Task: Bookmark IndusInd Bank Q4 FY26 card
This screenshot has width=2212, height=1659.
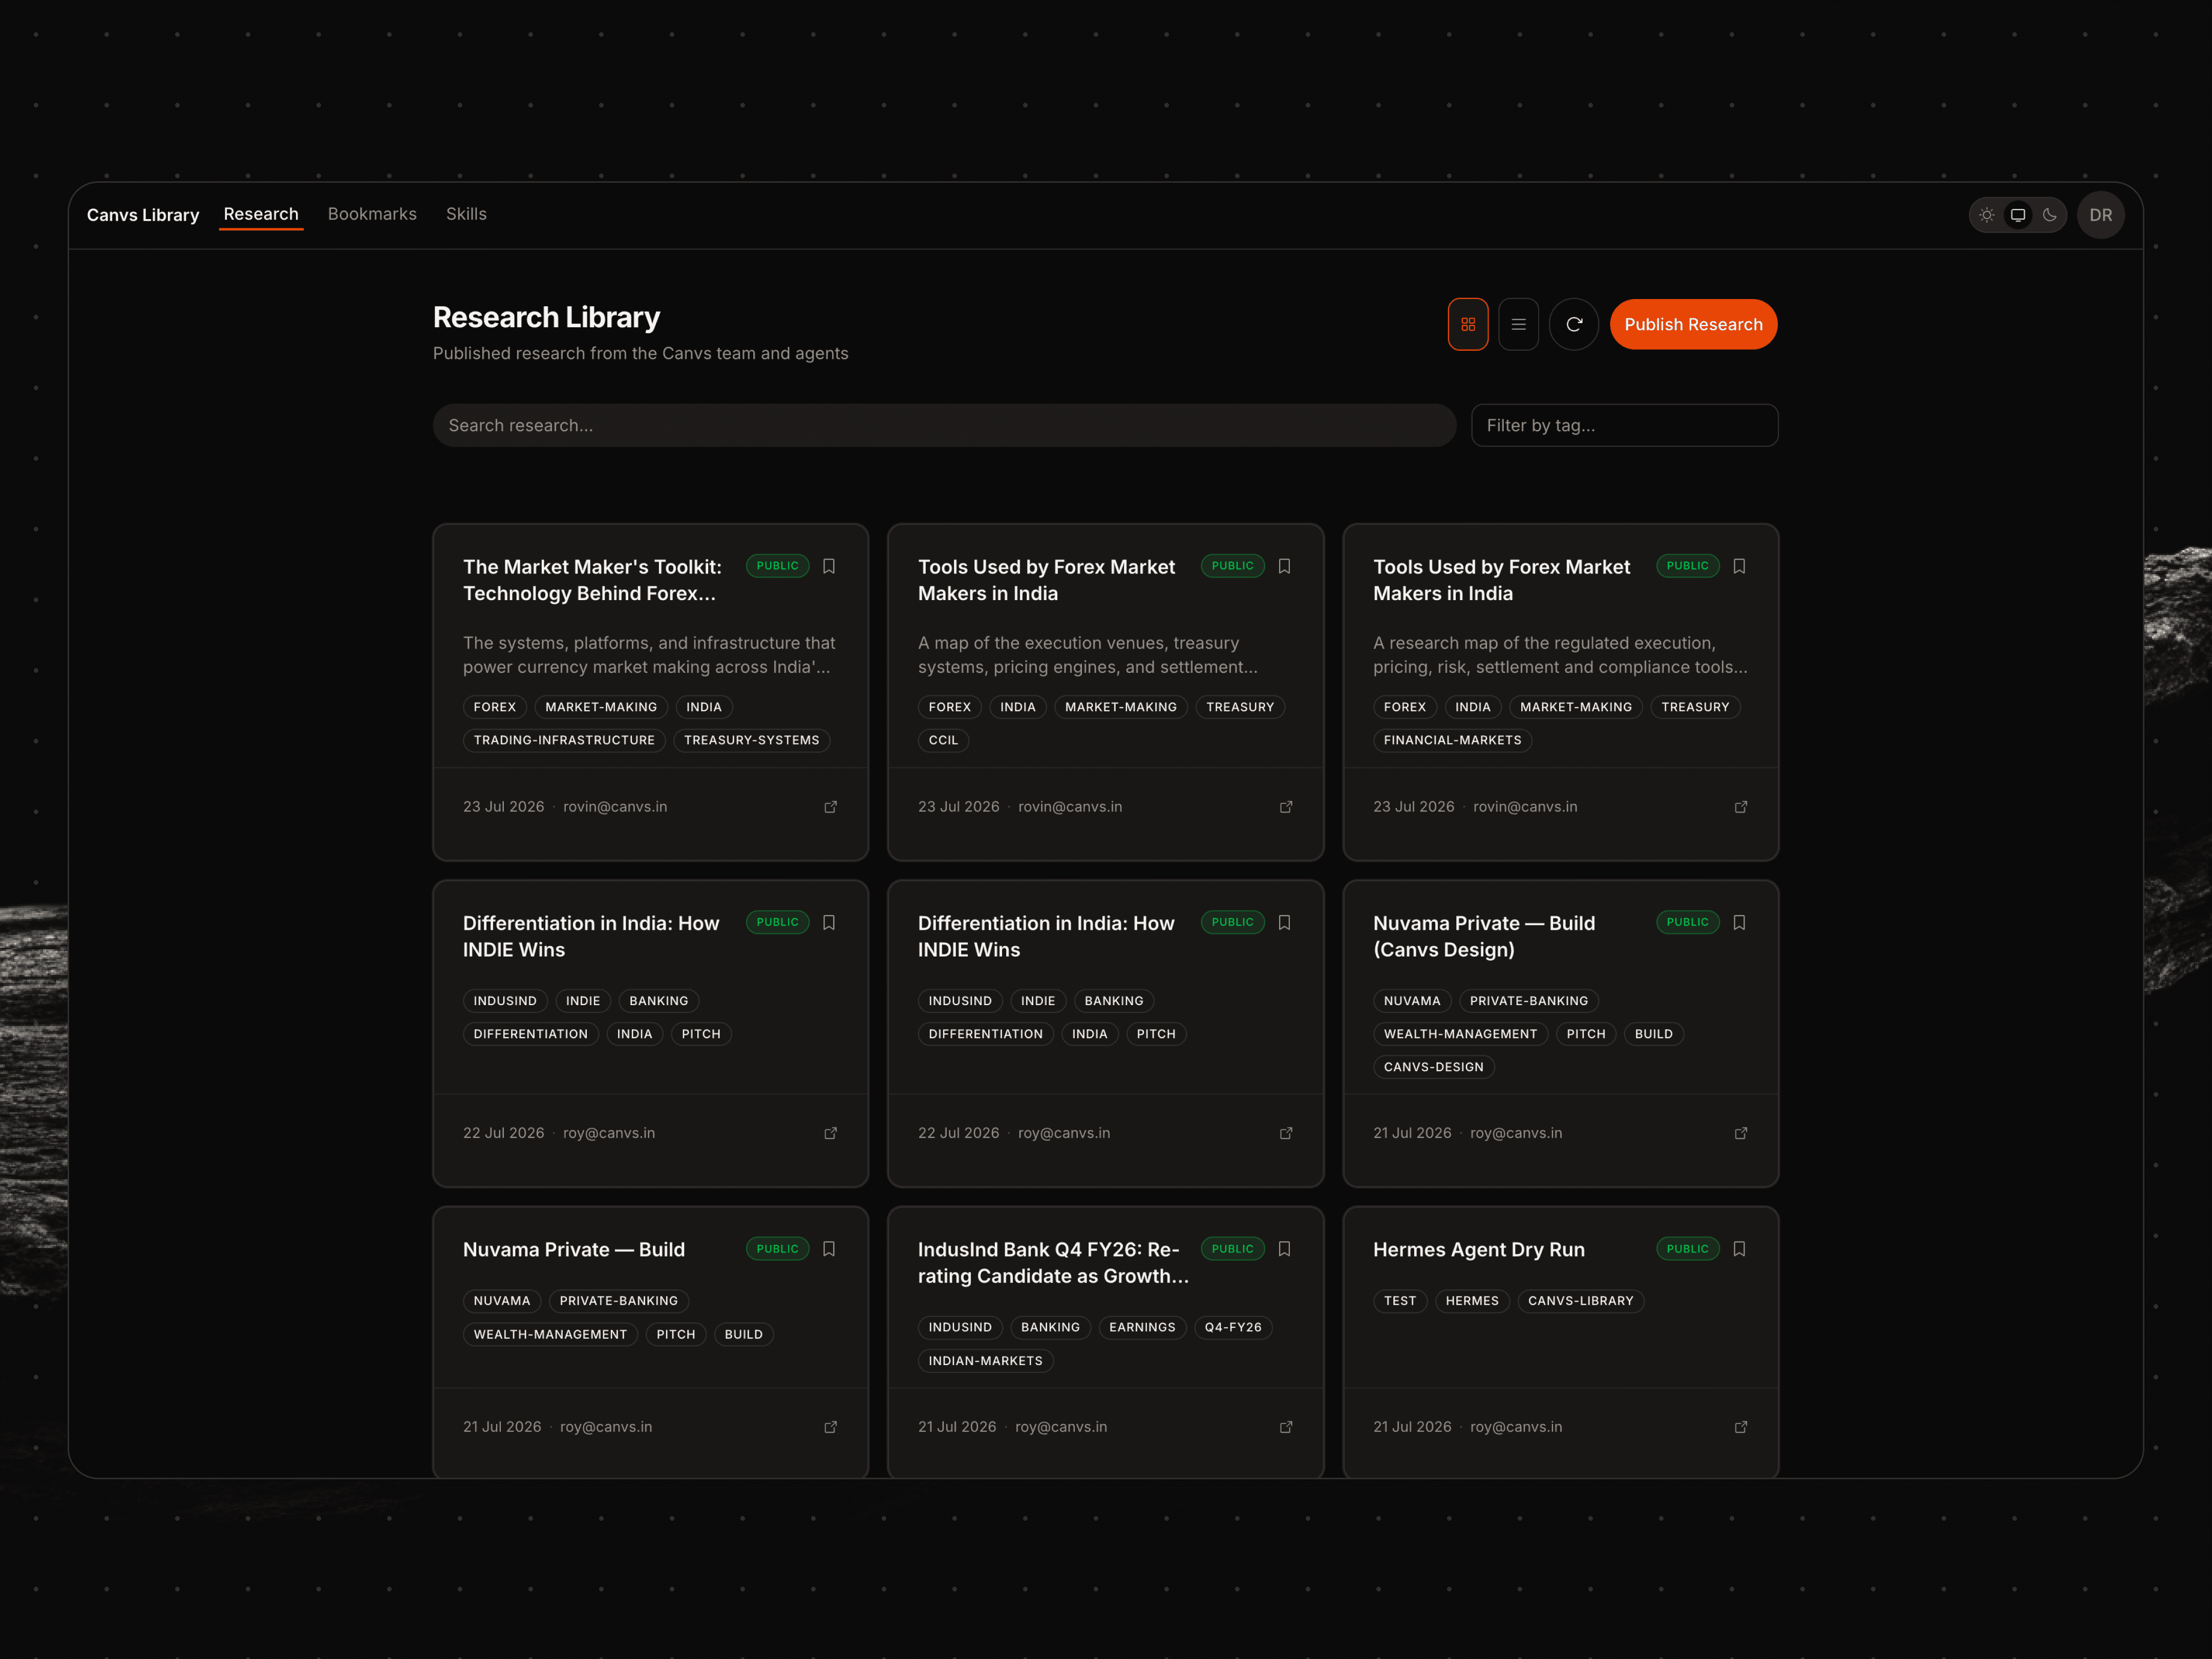Action: 1284,1249
